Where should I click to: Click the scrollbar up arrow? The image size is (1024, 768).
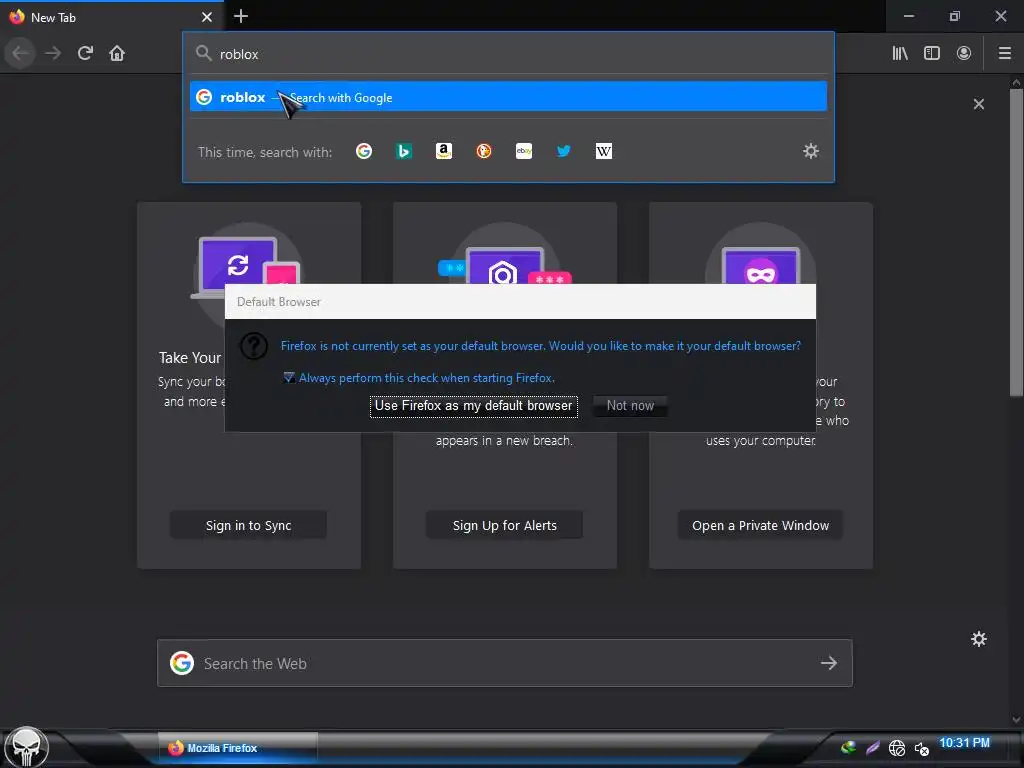[1016, 83]
